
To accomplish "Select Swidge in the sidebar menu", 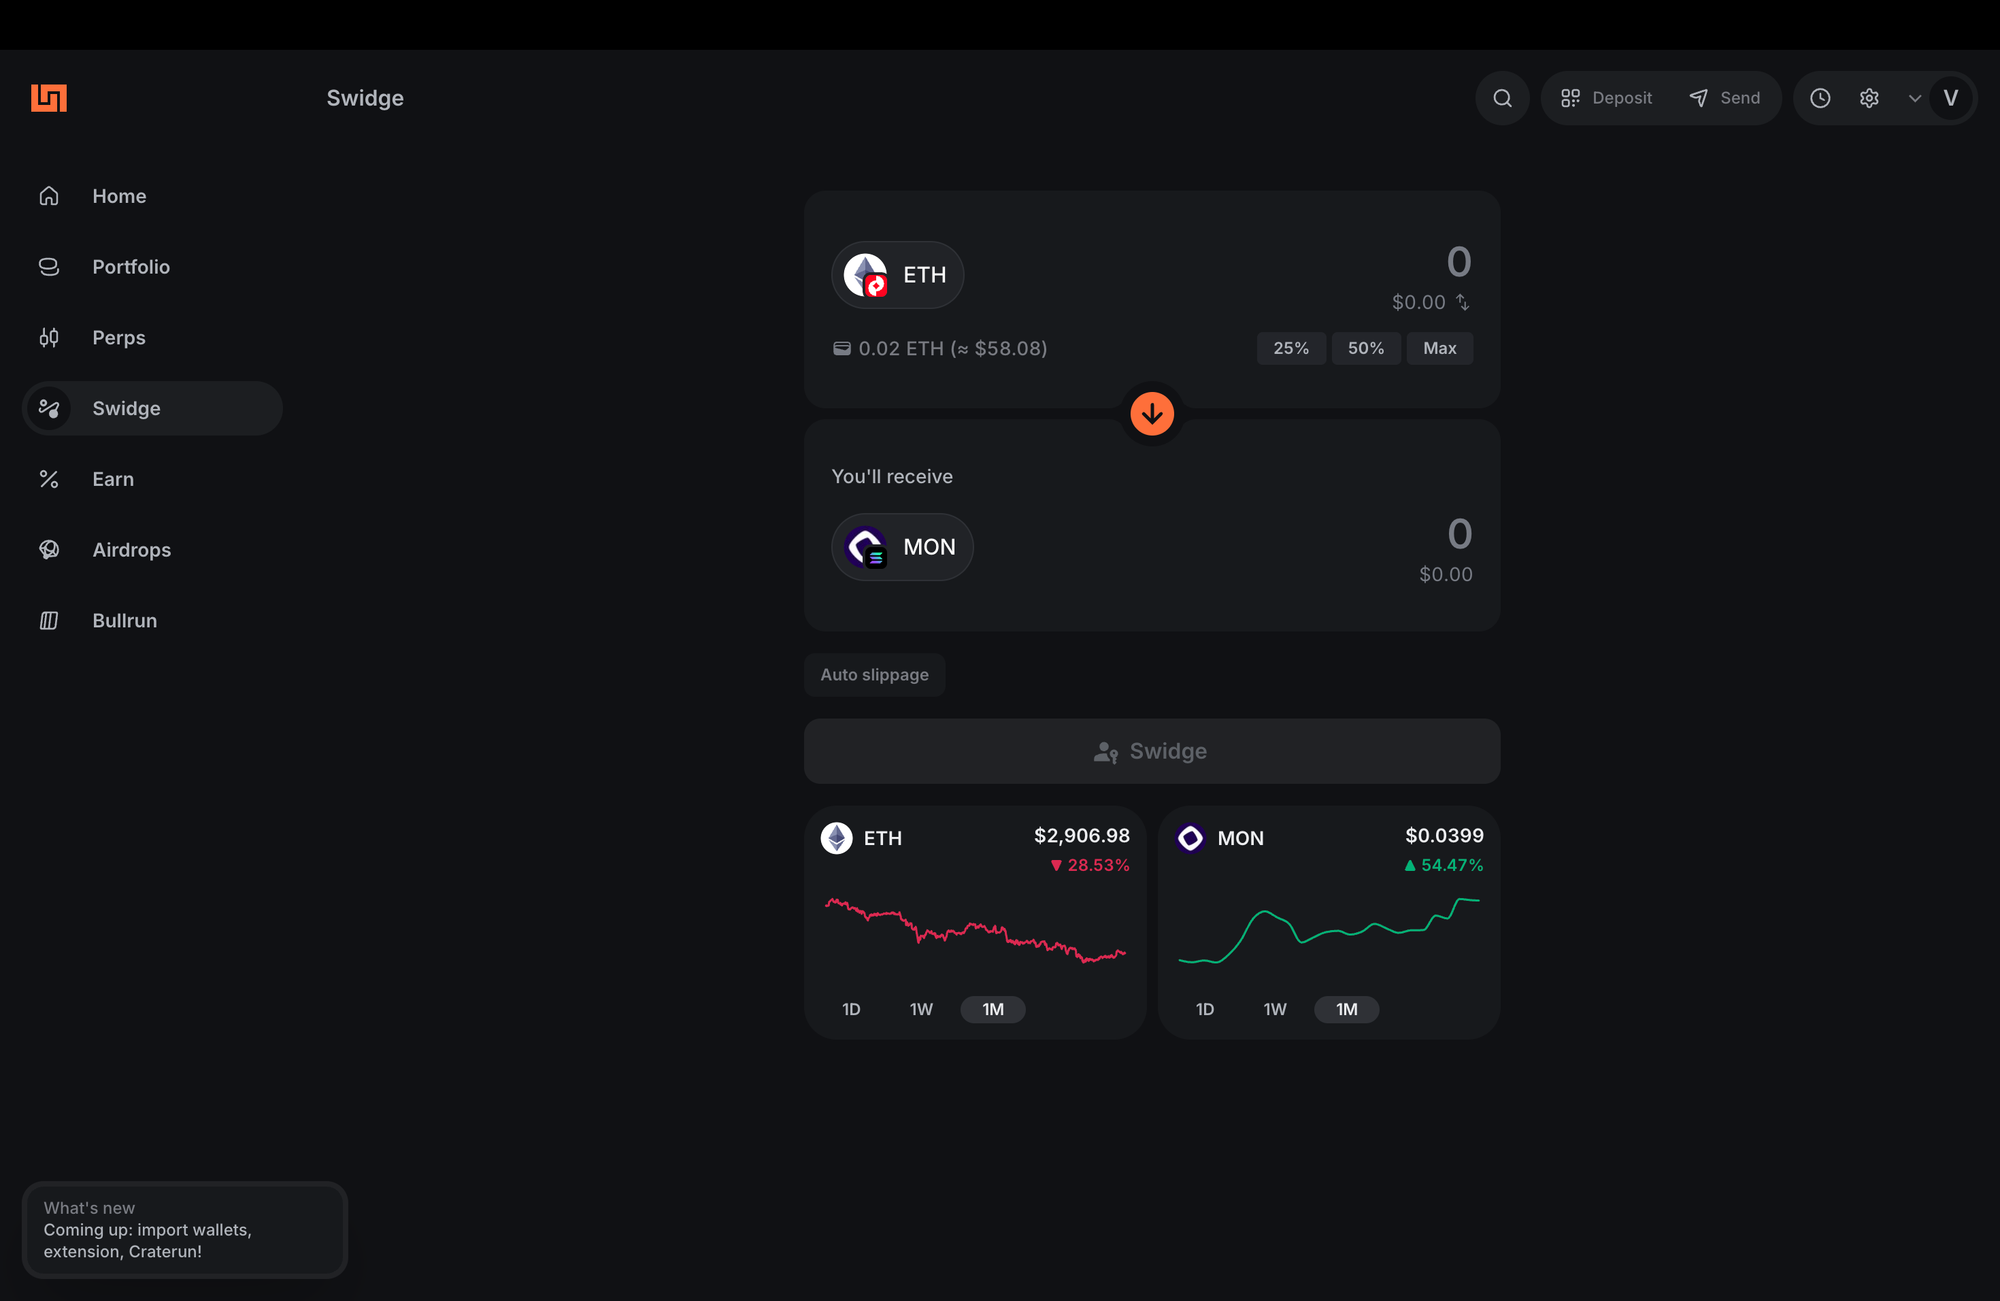I will pos(126,408).
